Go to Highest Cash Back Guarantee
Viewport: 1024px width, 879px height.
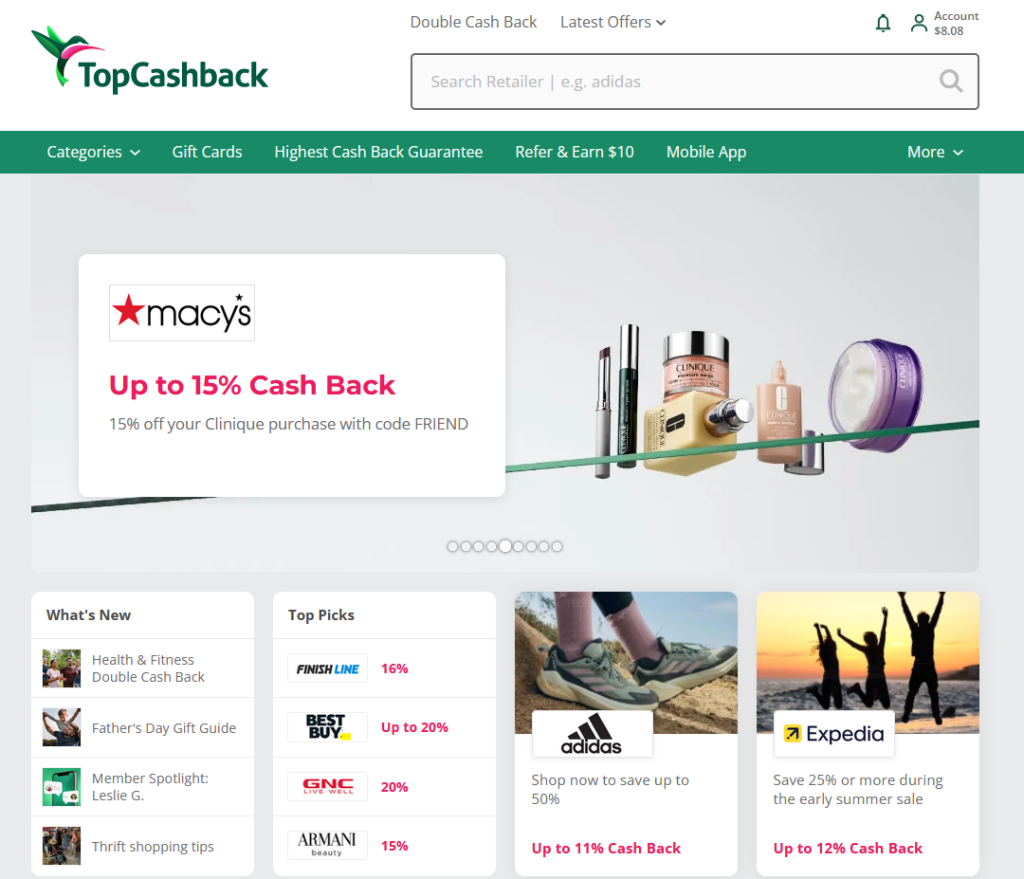(x=378, y=152)
